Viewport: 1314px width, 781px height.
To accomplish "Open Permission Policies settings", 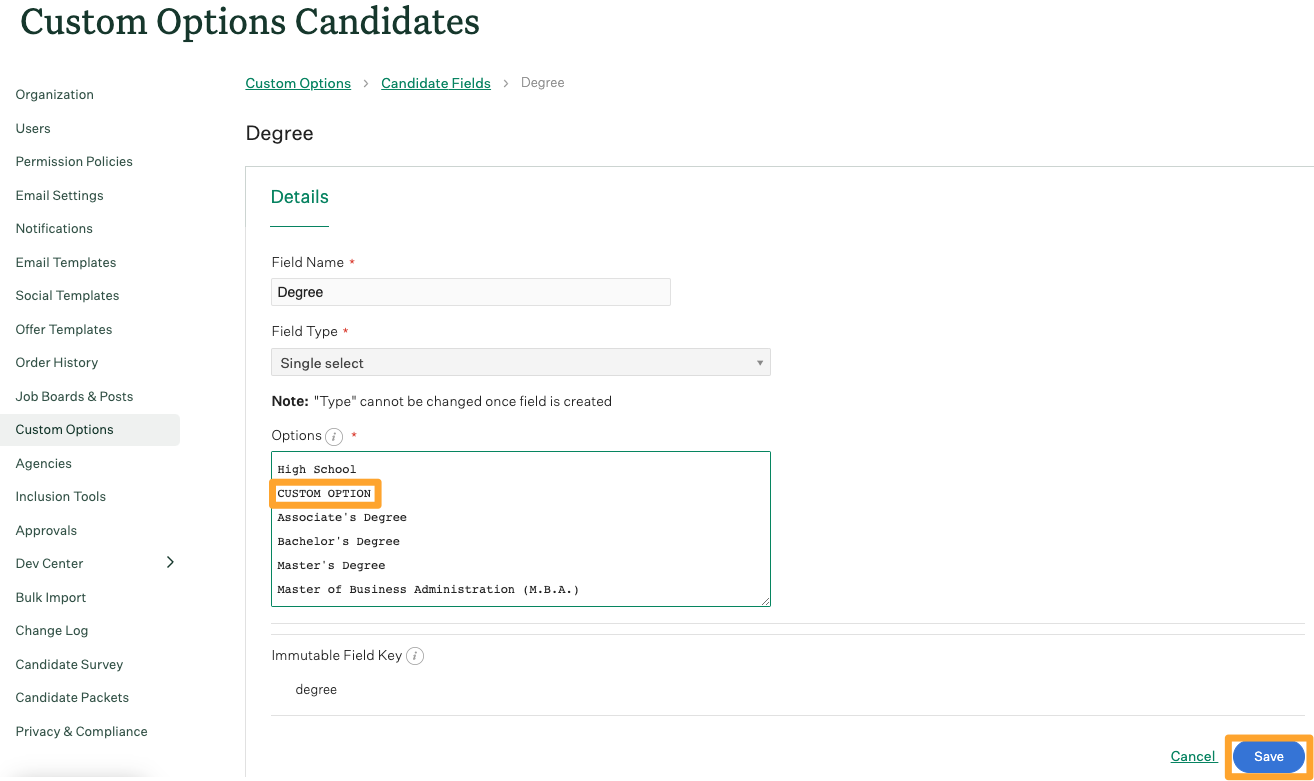I will (x=74, y=162).
